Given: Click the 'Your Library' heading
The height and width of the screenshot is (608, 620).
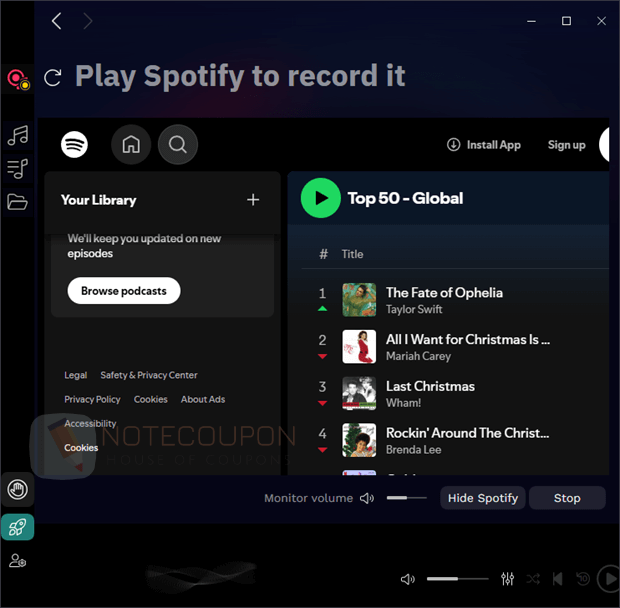Looking at the screenshot, I should coord(98,200).
